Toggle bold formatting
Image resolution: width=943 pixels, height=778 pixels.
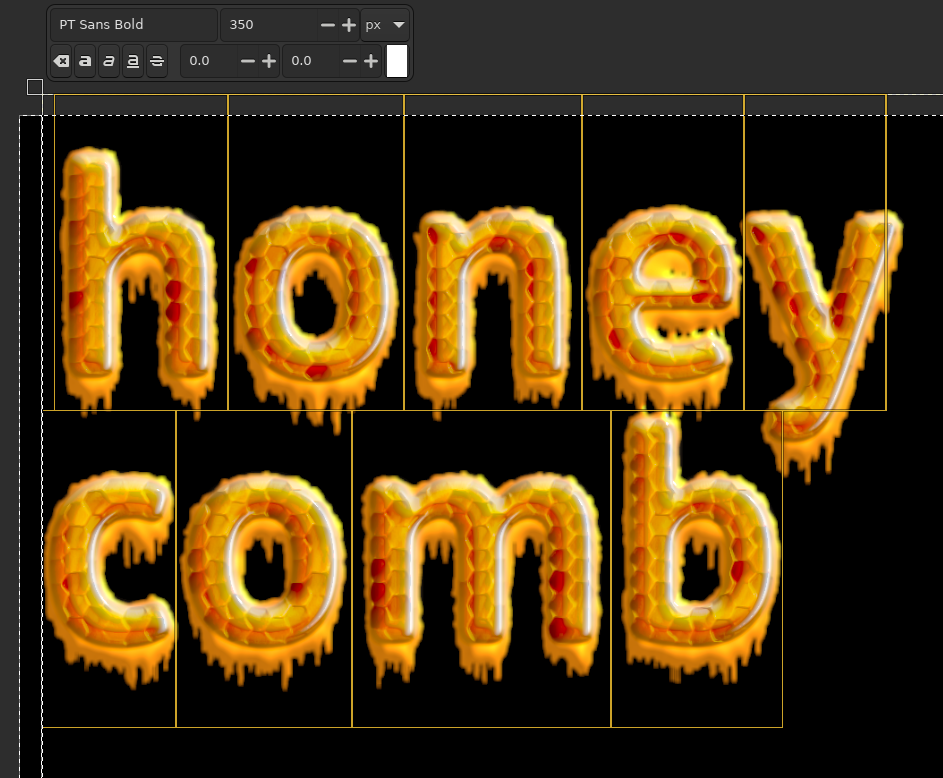click(x=85, y=61)
